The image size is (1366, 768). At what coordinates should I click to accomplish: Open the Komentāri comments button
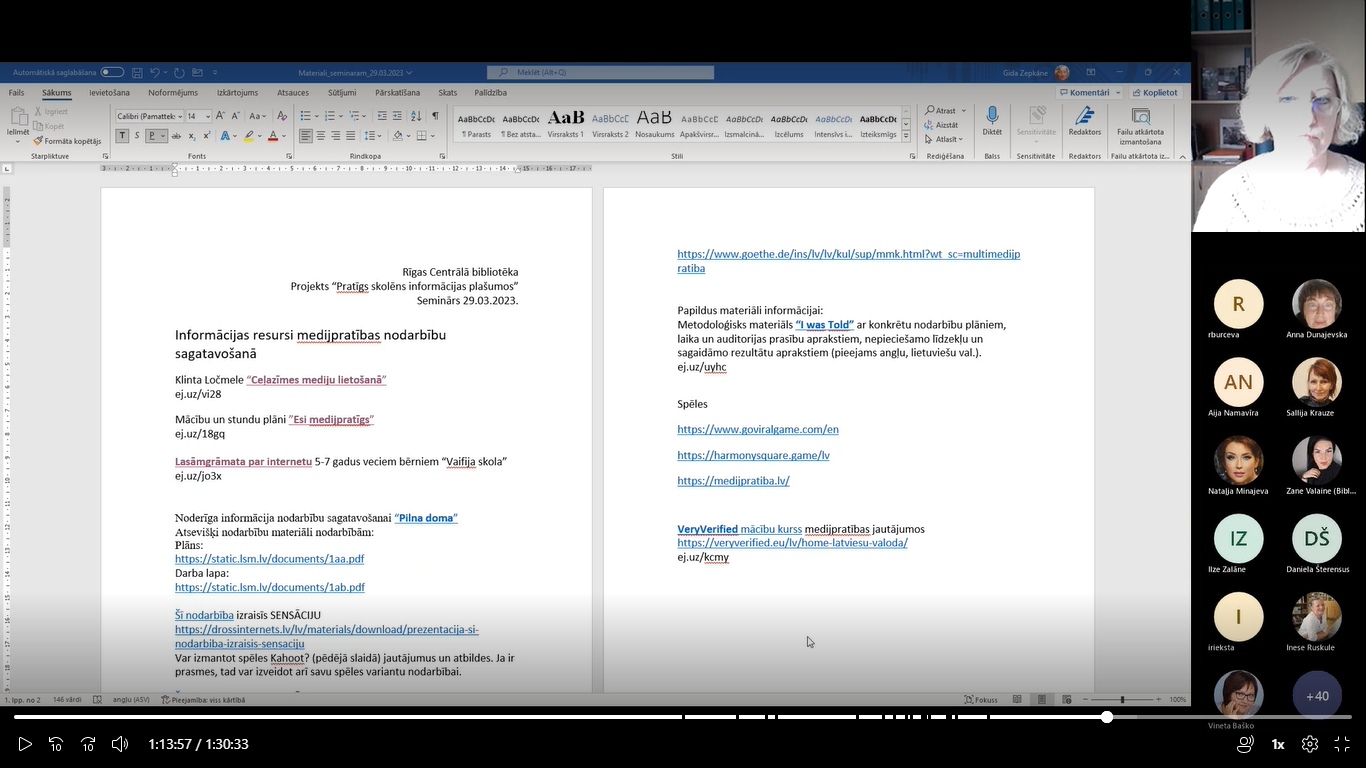pyautogui.click(x=1090, y=93)
